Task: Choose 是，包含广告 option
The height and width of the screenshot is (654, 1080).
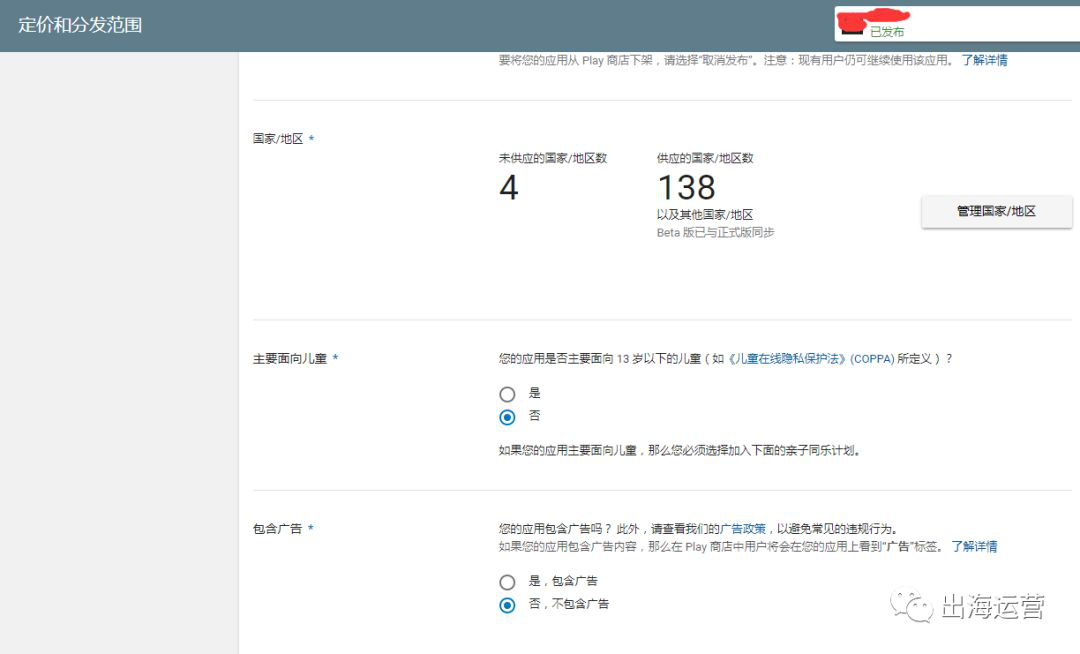Action: tap(508, 582)
